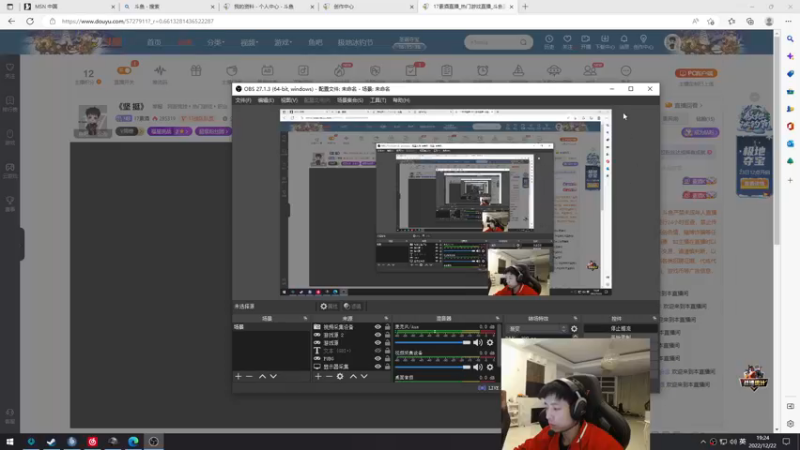The image size is (800, 450).
Task: Open Steam from the taskbar
Action: click(51, 442)
